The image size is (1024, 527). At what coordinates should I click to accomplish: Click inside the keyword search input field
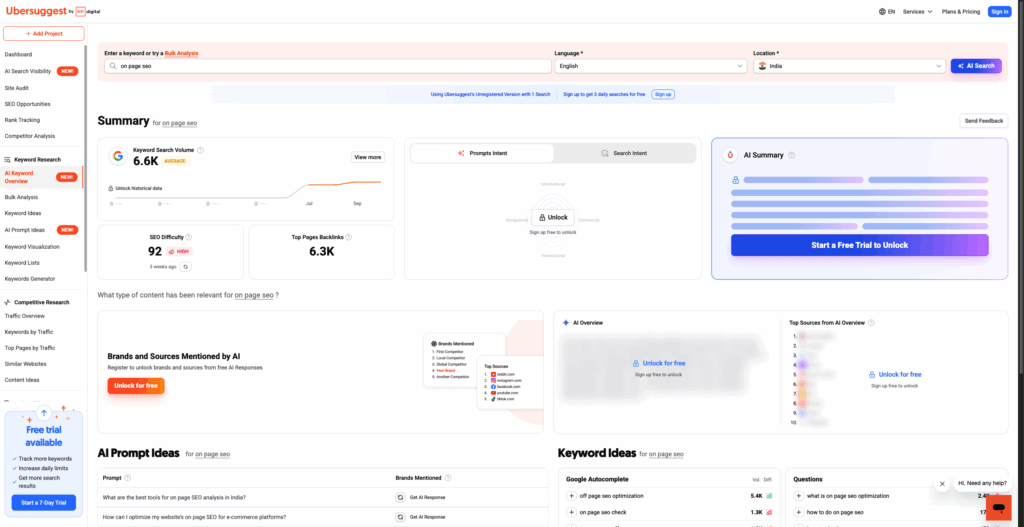click(328, 66)
